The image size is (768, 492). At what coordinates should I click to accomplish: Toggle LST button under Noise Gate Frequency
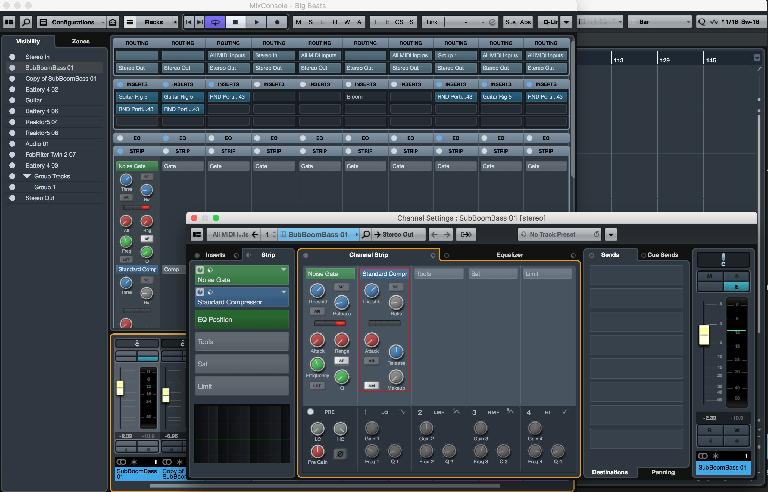coord(317,386)
